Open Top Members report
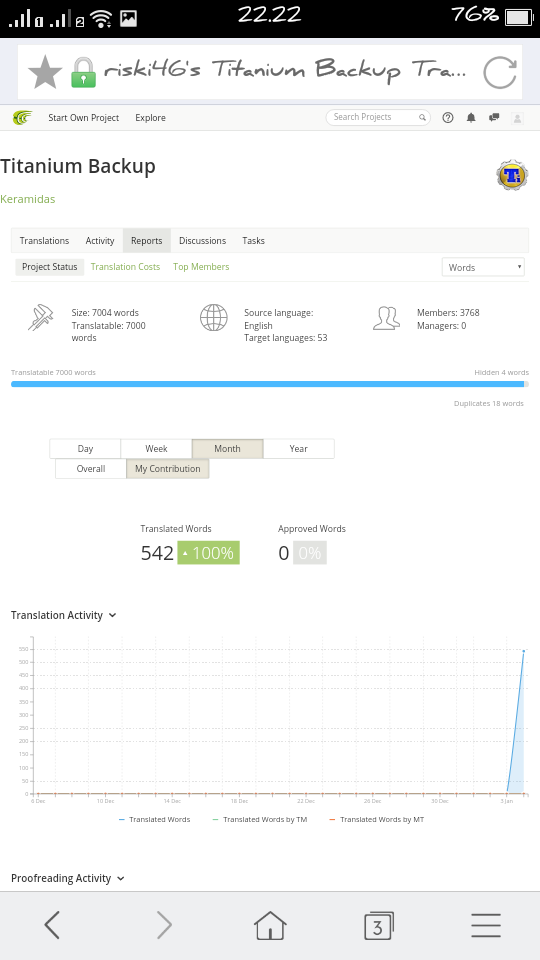540x960 pixels. [201, 267]
